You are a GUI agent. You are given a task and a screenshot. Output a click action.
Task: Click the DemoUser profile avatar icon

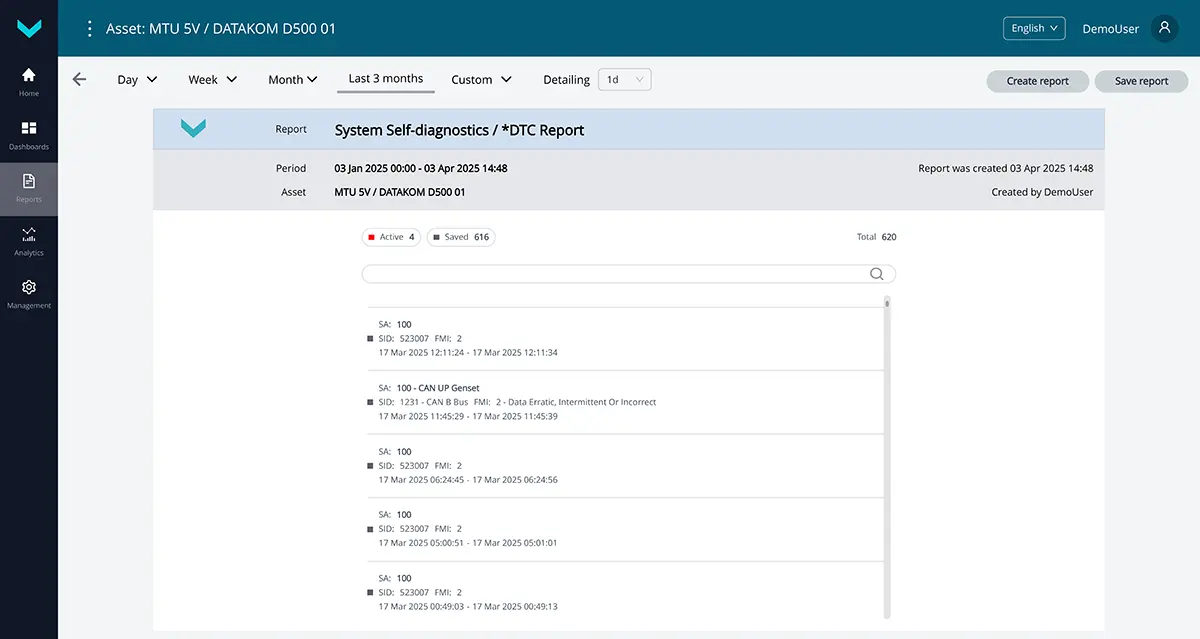point(1164,28)
